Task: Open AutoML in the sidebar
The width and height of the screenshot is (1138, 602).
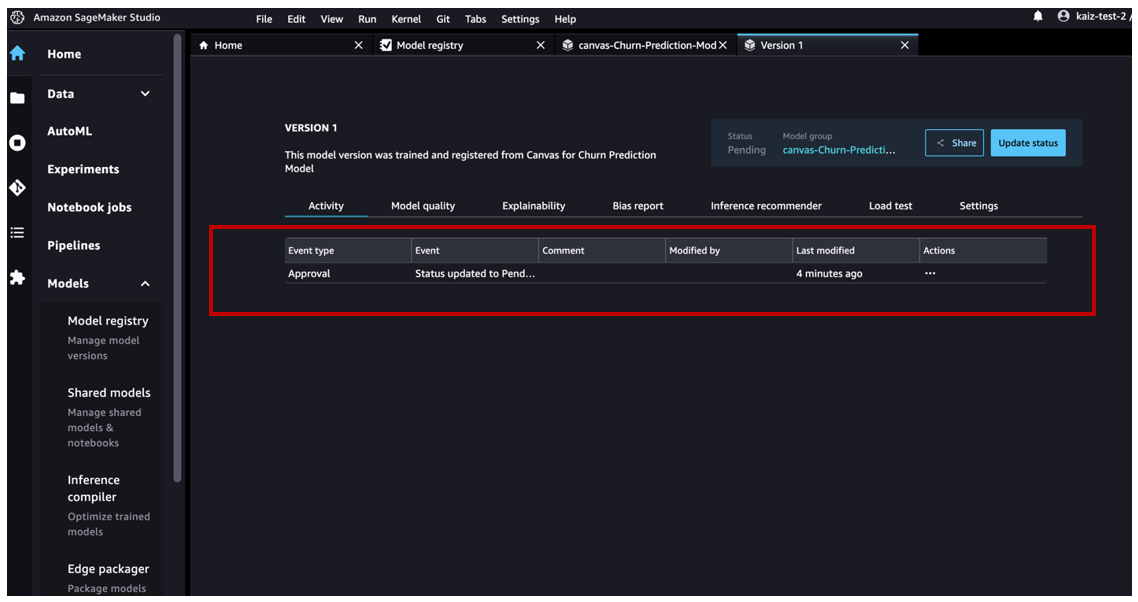Action: click(70, 131)
